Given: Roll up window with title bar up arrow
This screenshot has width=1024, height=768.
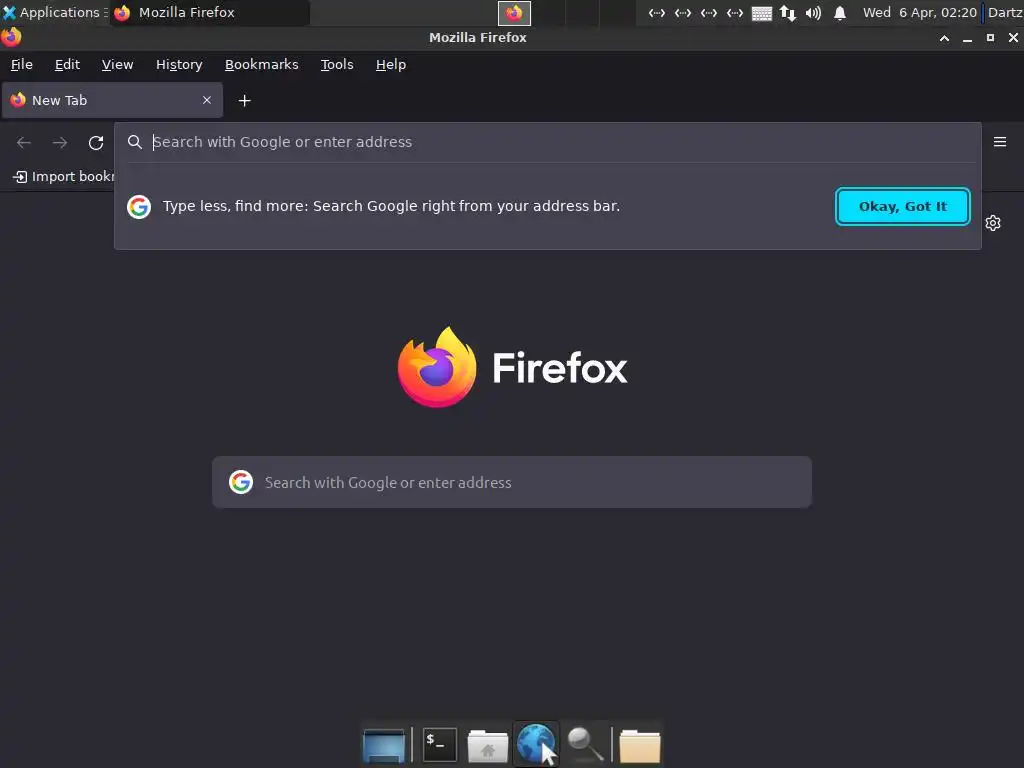Looking at the screenshot, I should (x=944, y=38).
